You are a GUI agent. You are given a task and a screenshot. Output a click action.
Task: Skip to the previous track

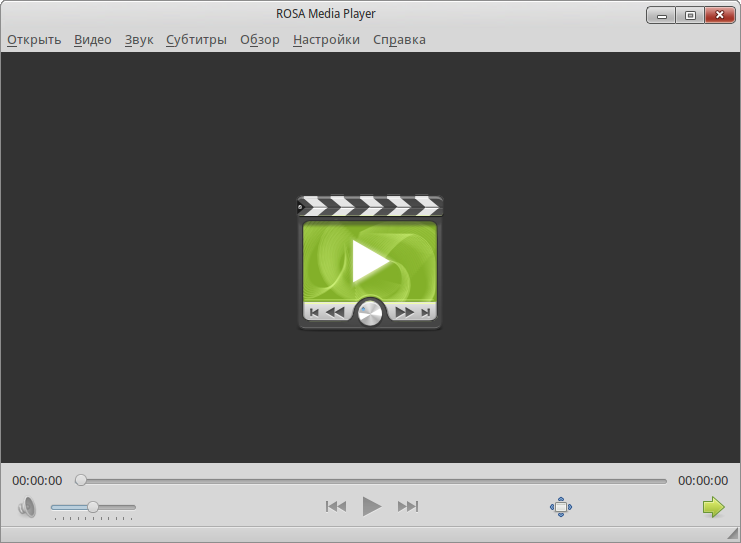click(336, 507)
